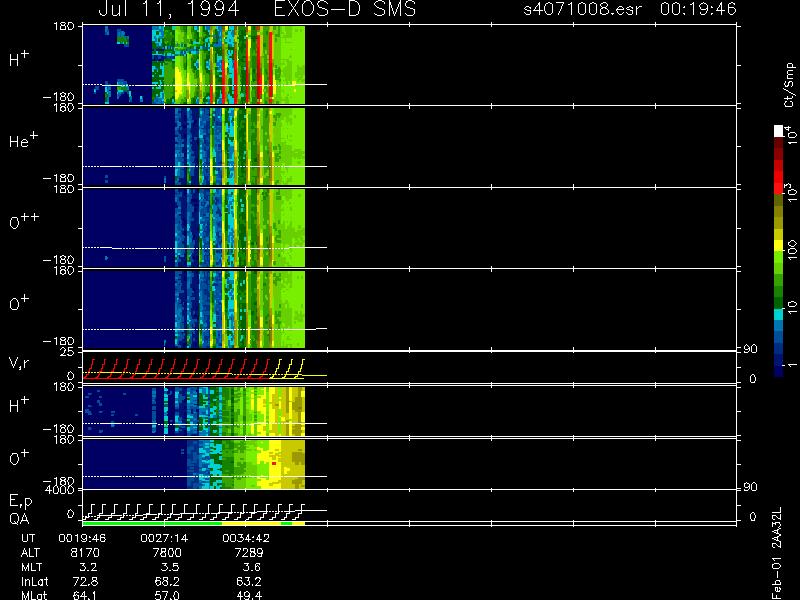
Task: Click the ALT row label
Action: pos(30,553)
